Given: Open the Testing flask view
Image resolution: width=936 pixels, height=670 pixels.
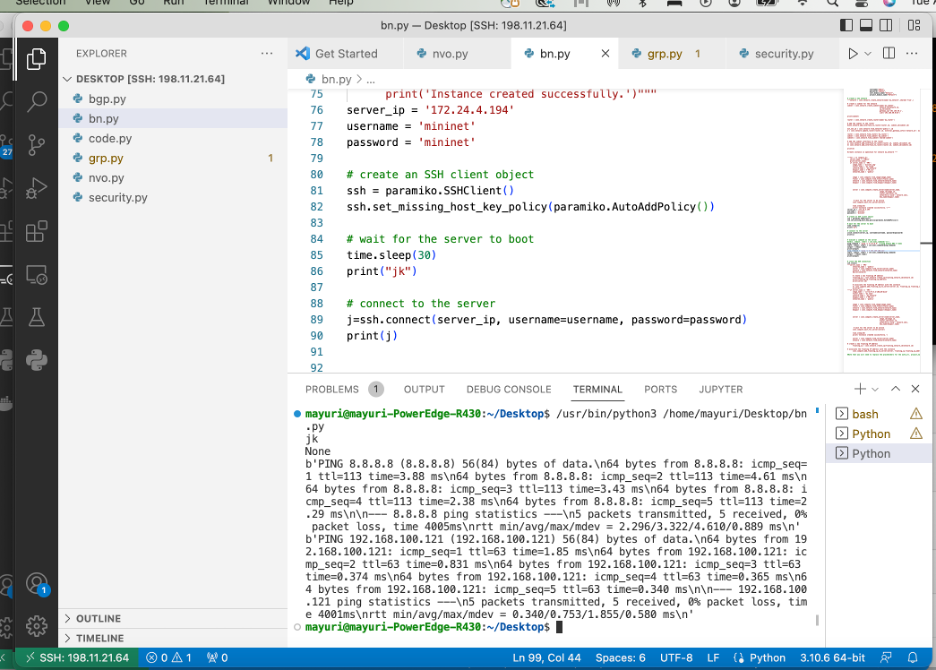Looking at the screenshot, I should pyautogui.click(x=36, y=317).
